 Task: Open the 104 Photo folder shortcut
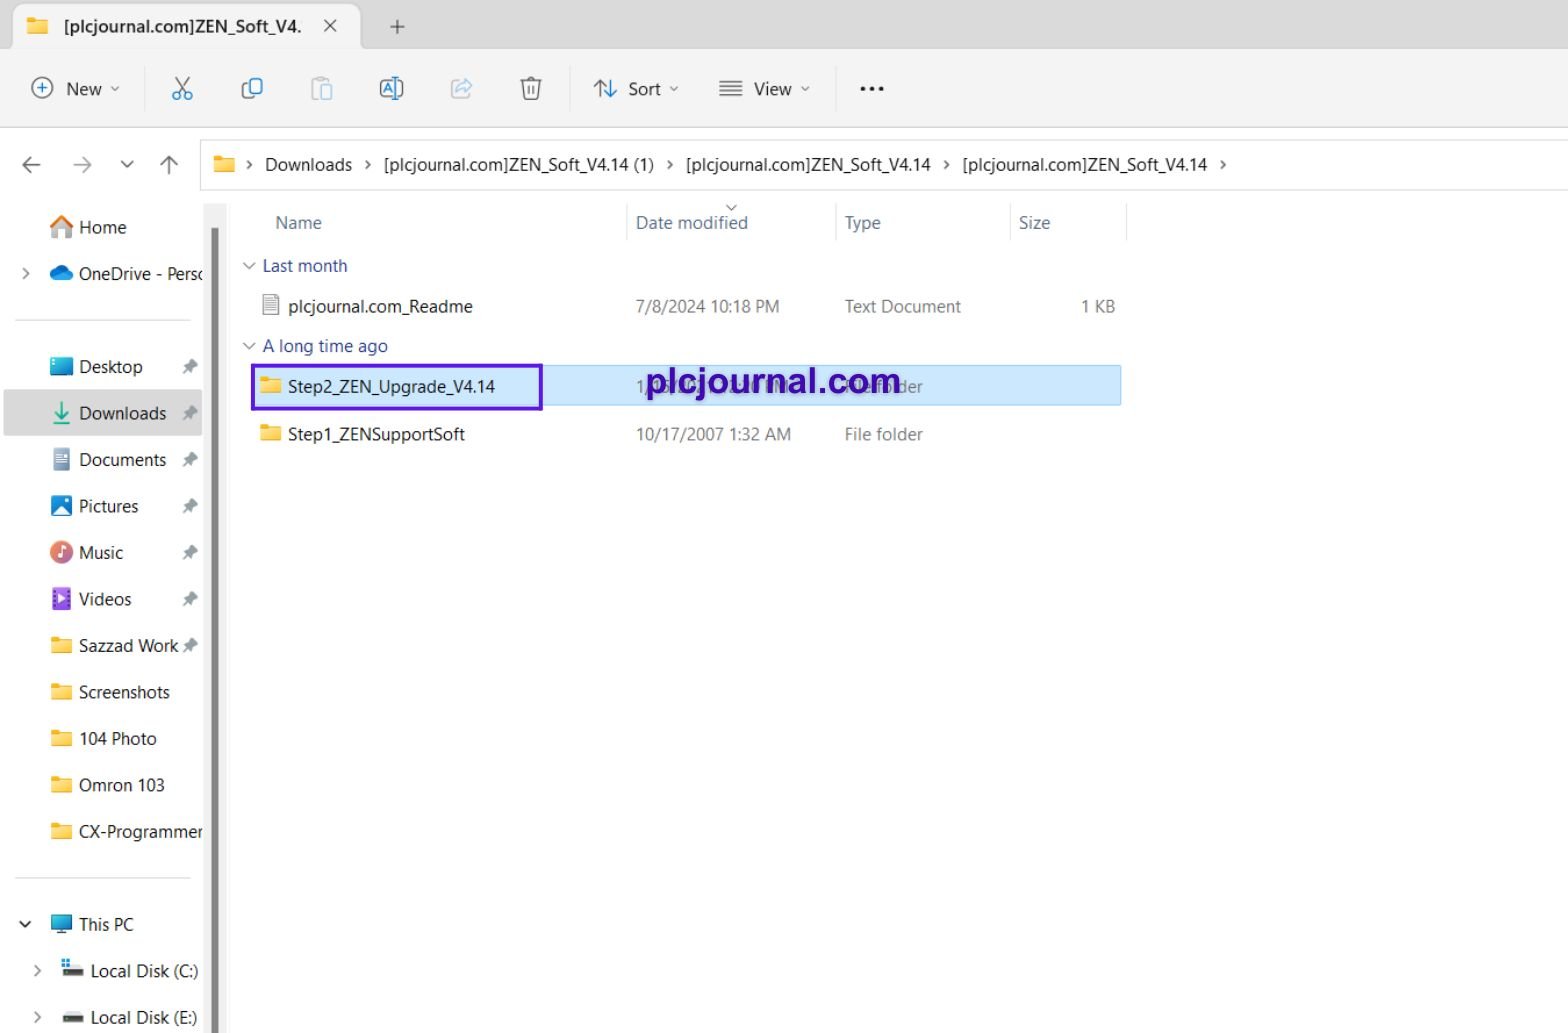(117, 739)
